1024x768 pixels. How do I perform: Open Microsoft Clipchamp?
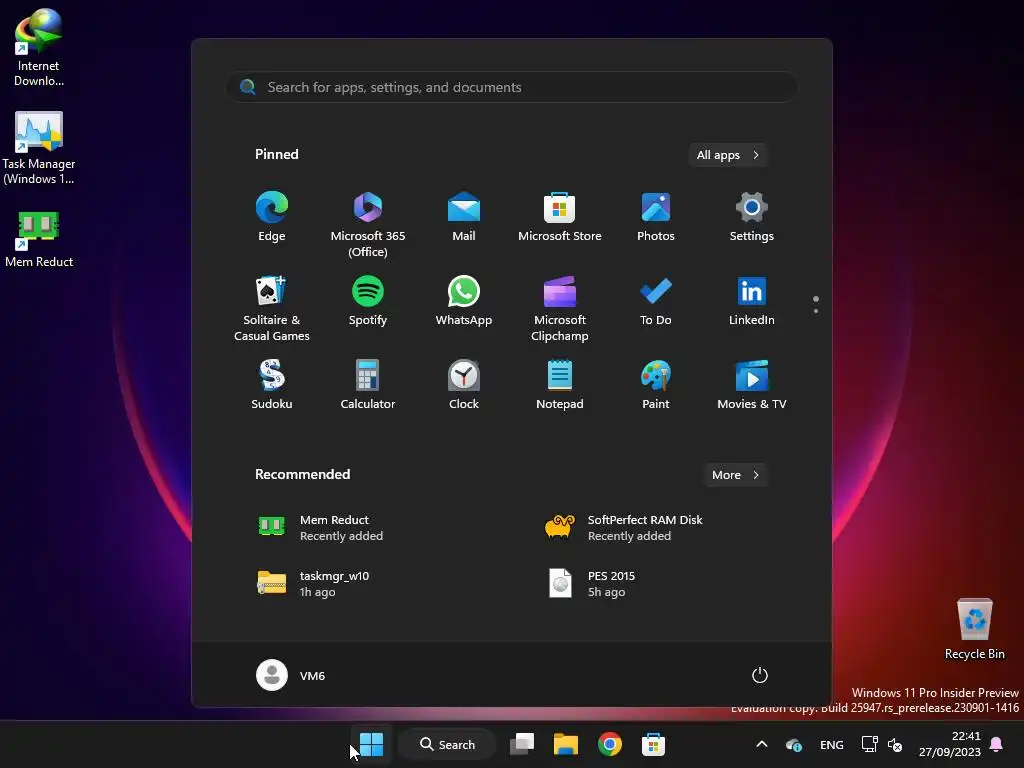pyautogui.click(x=560, y=308)
